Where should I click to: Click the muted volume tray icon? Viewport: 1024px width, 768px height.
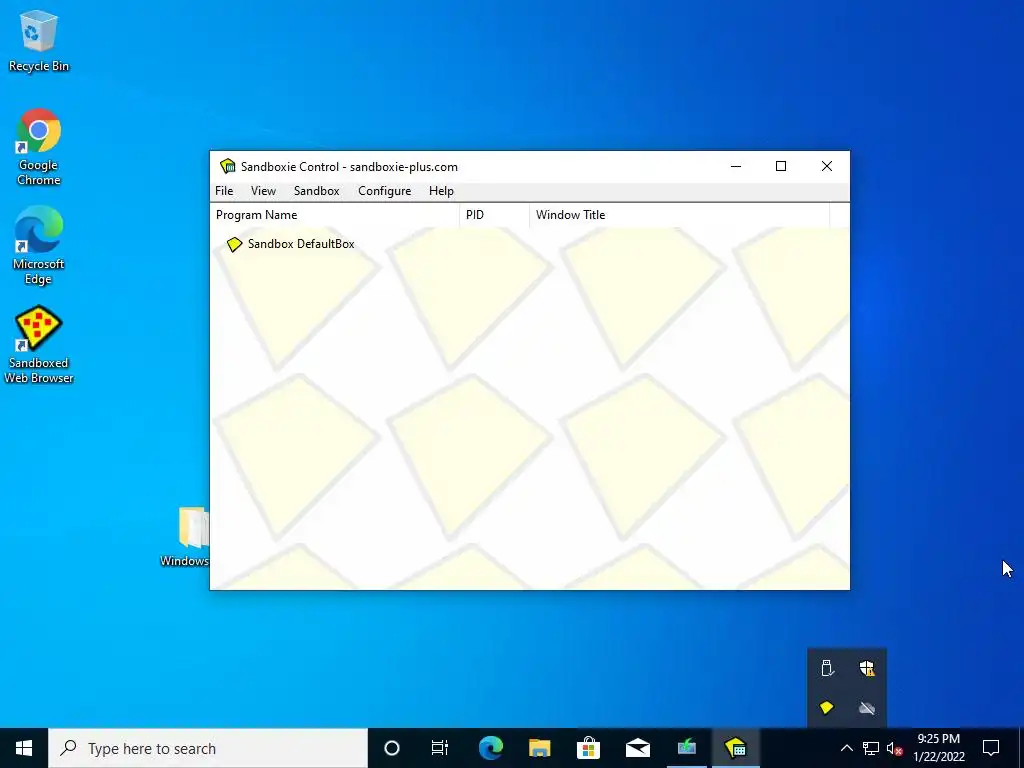pyautogui.click(x=894, y=748)
